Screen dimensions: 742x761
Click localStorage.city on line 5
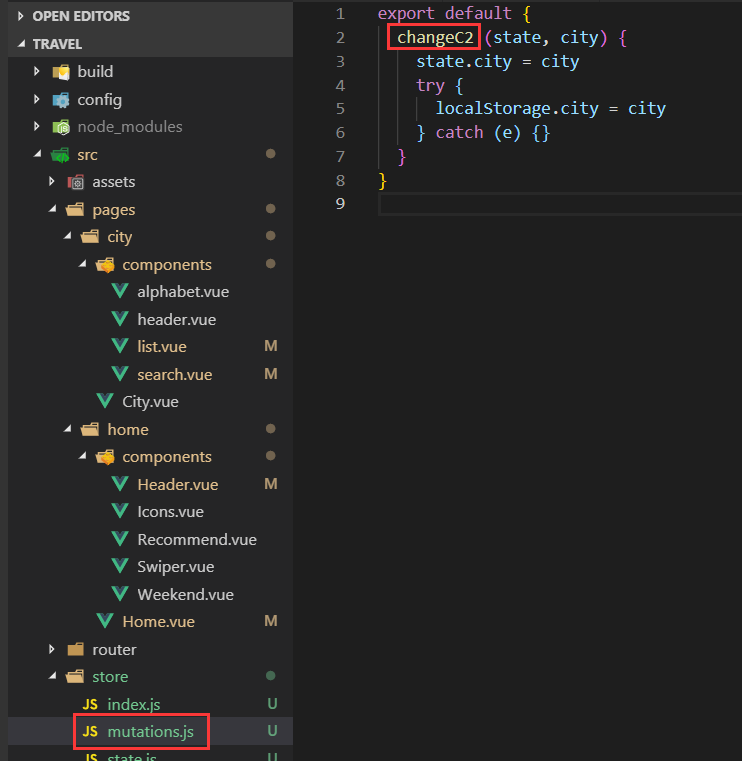[517, 108]
